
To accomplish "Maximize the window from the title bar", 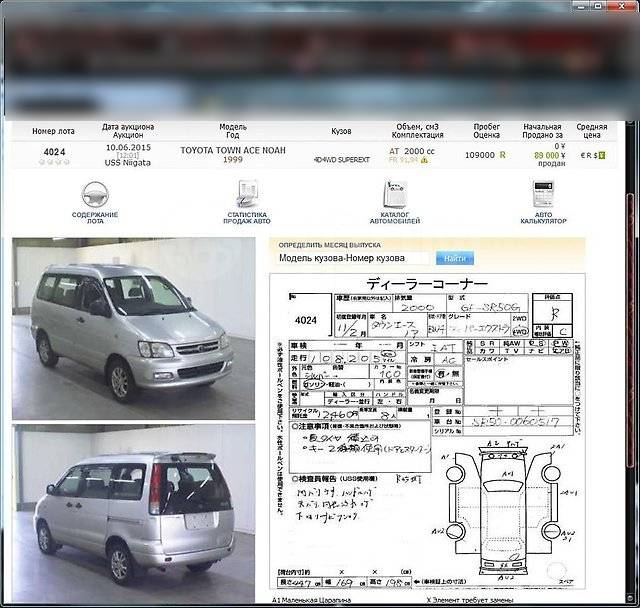I will click(x=599, y=6).
